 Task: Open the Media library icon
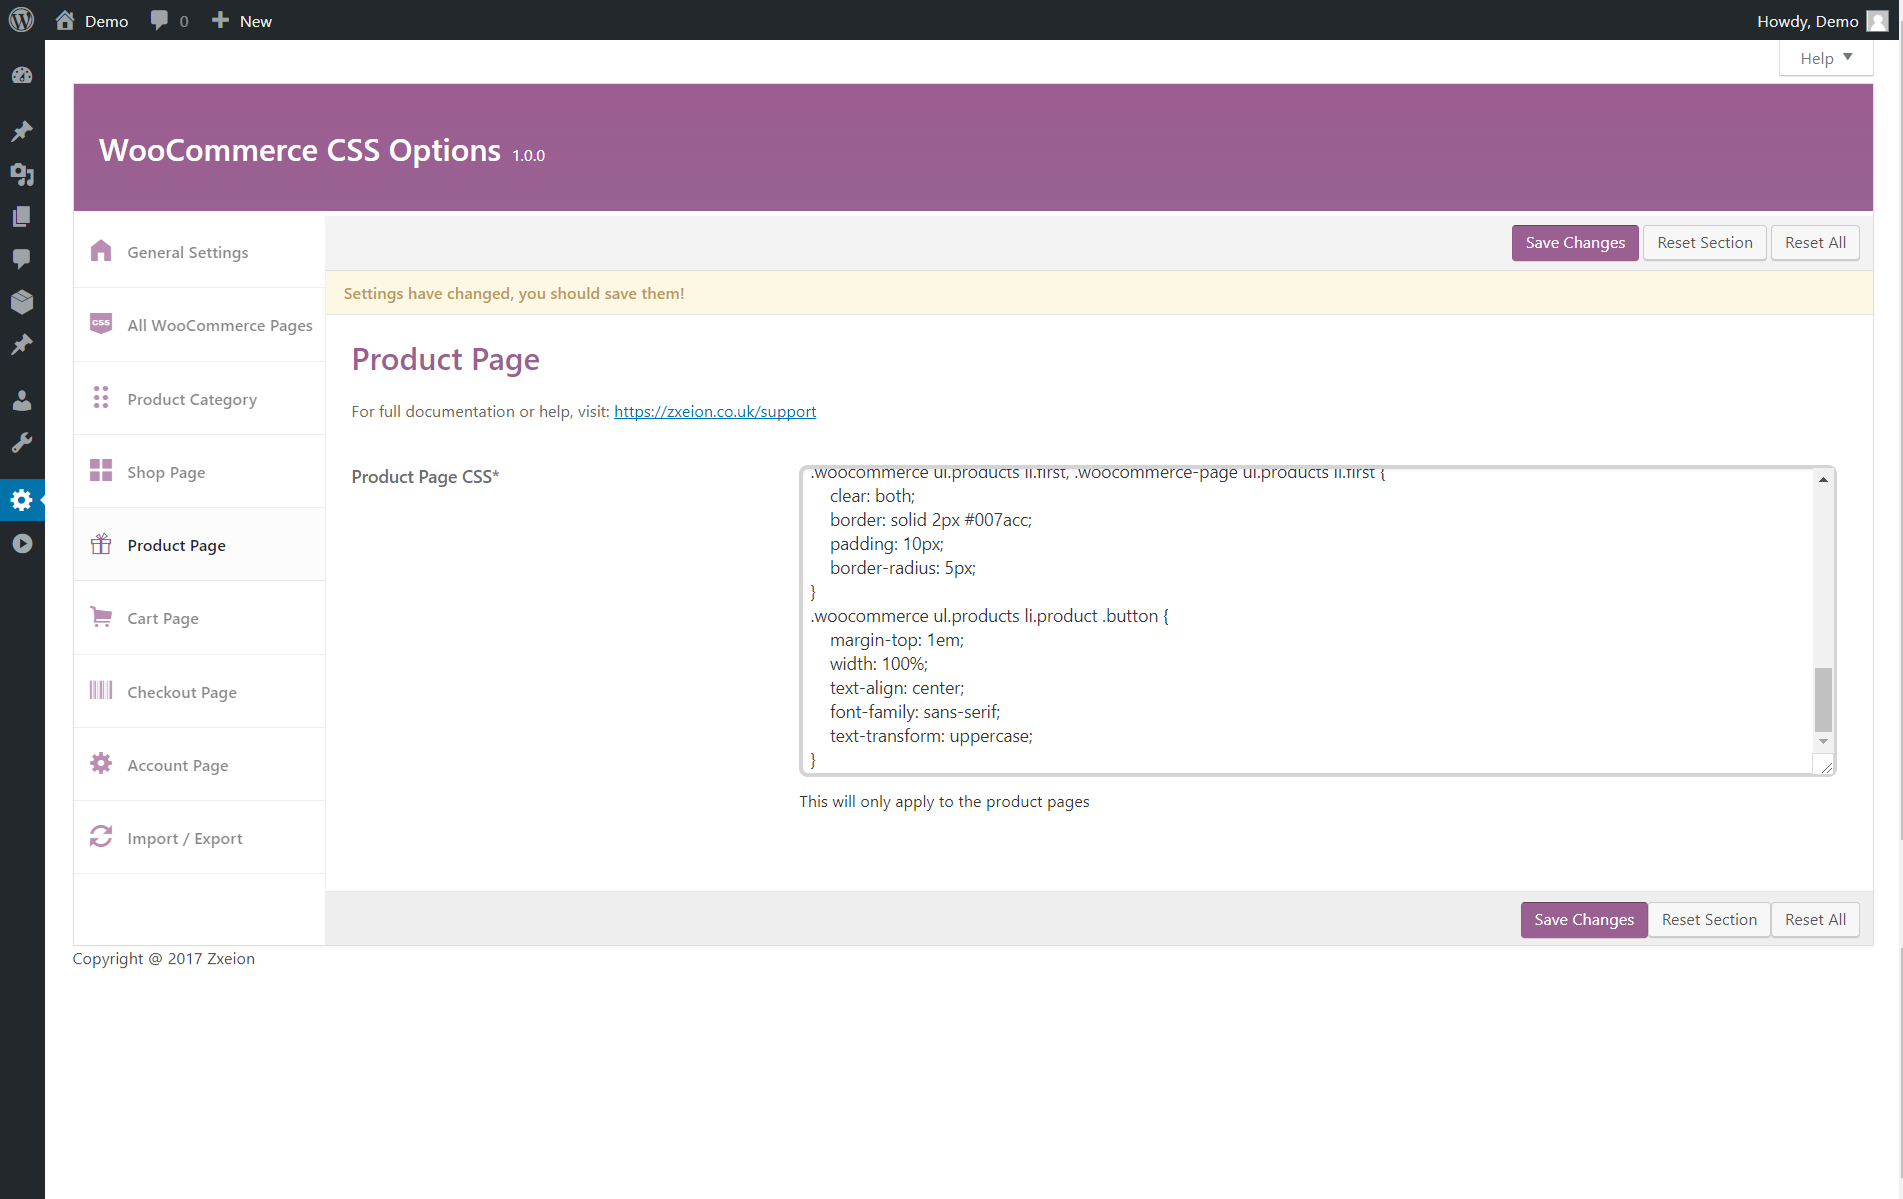point(22,174)
